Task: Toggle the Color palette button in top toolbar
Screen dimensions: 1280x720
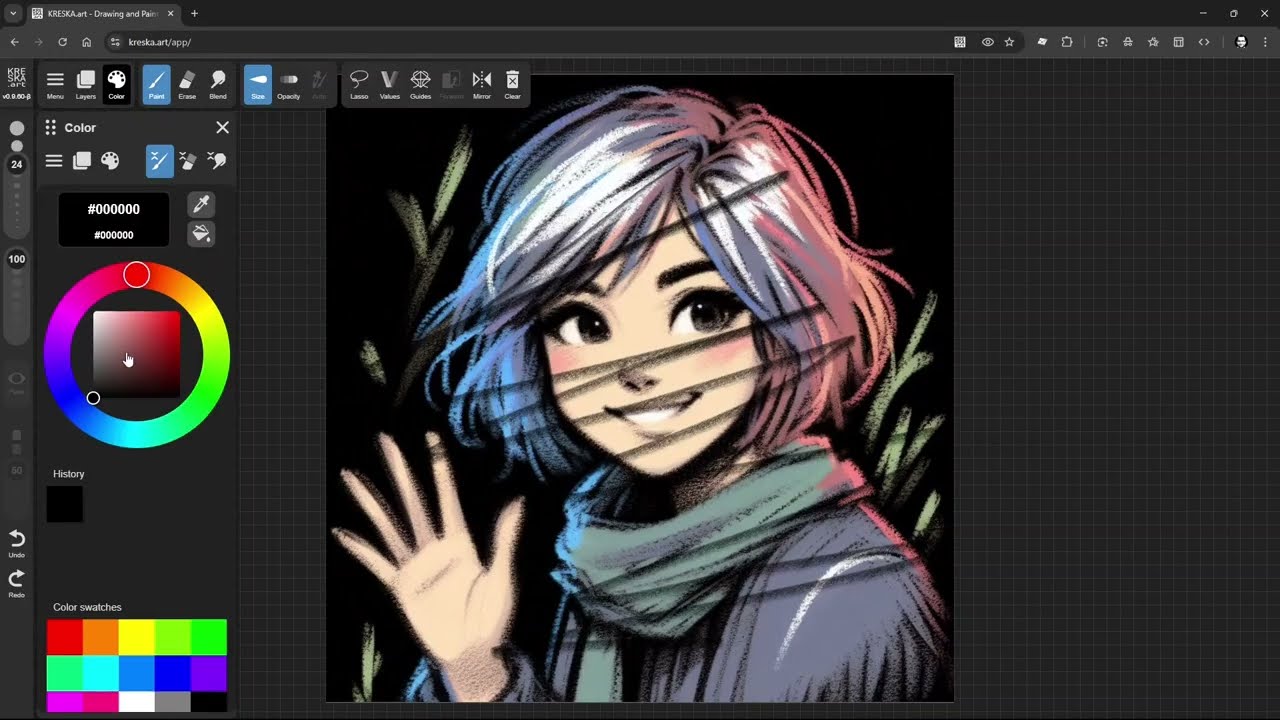Action: [117, 85]
